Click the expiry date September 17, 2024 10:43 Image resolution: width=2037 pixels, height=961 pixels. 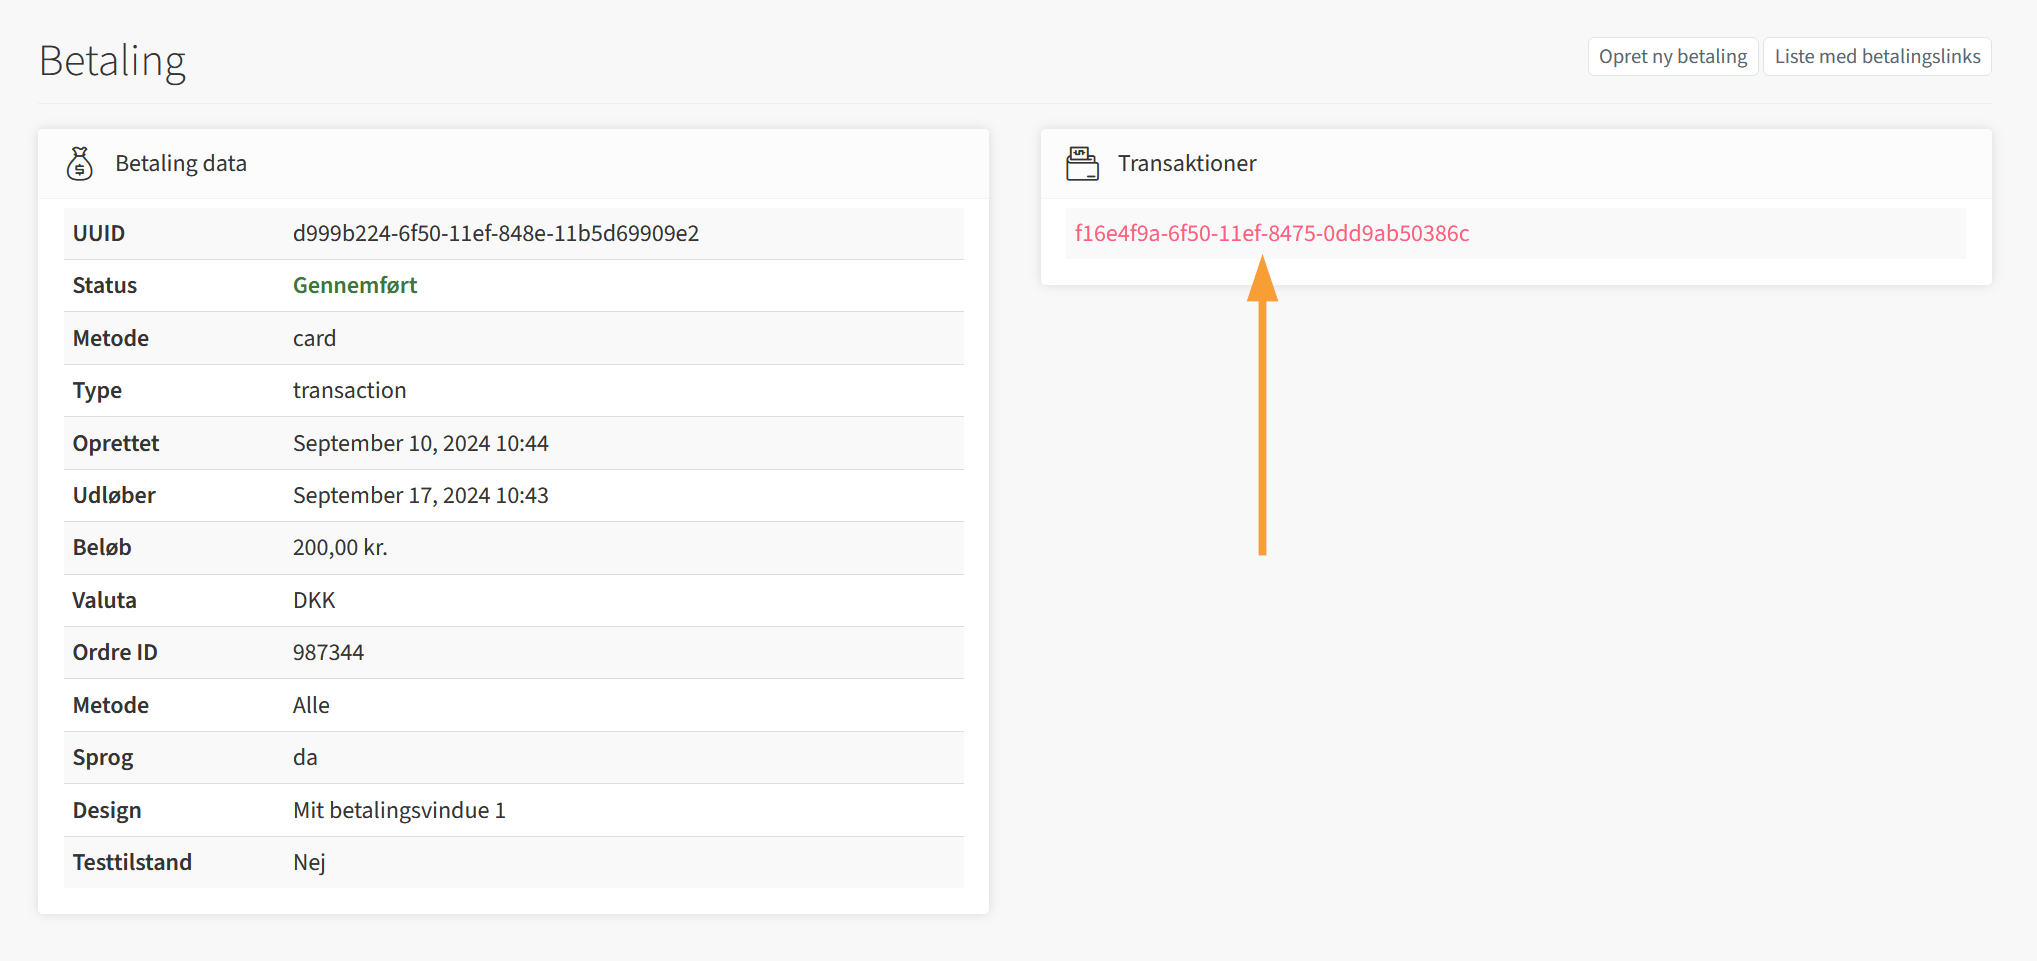tap(421, 495)
